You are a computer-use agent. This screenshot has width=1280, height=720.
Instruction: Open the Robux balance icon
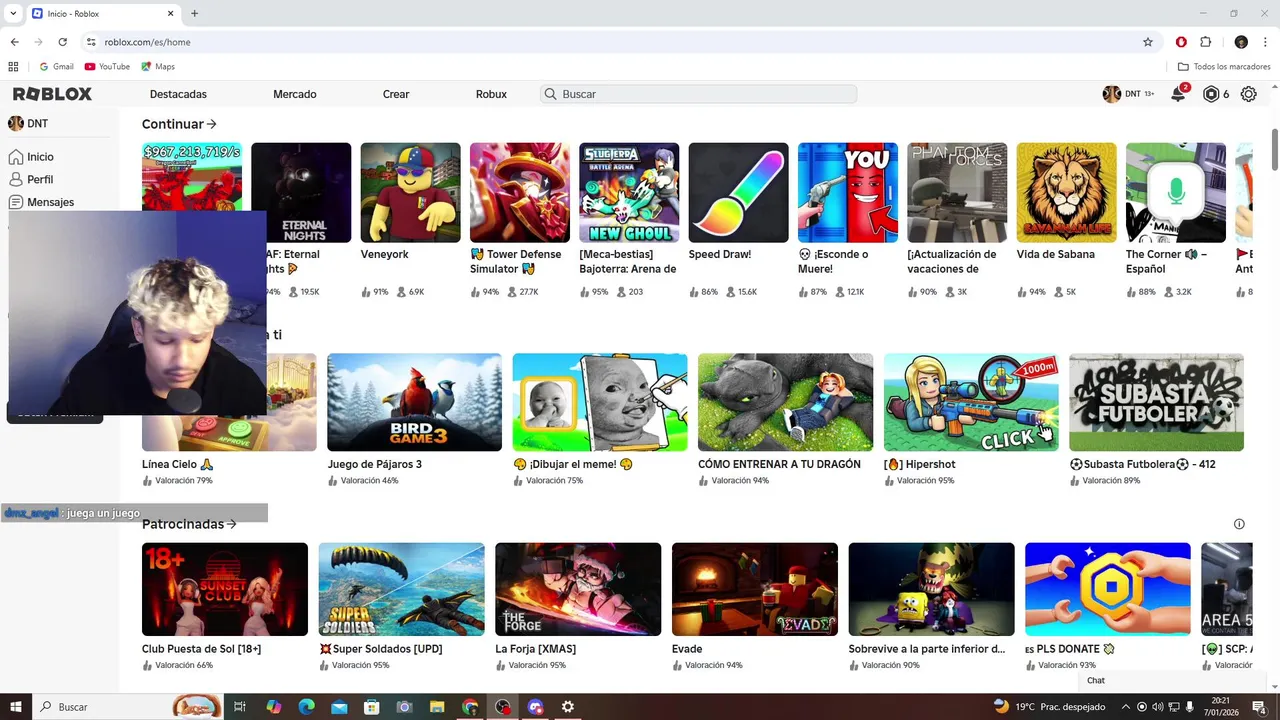(x=1211, y=94)
